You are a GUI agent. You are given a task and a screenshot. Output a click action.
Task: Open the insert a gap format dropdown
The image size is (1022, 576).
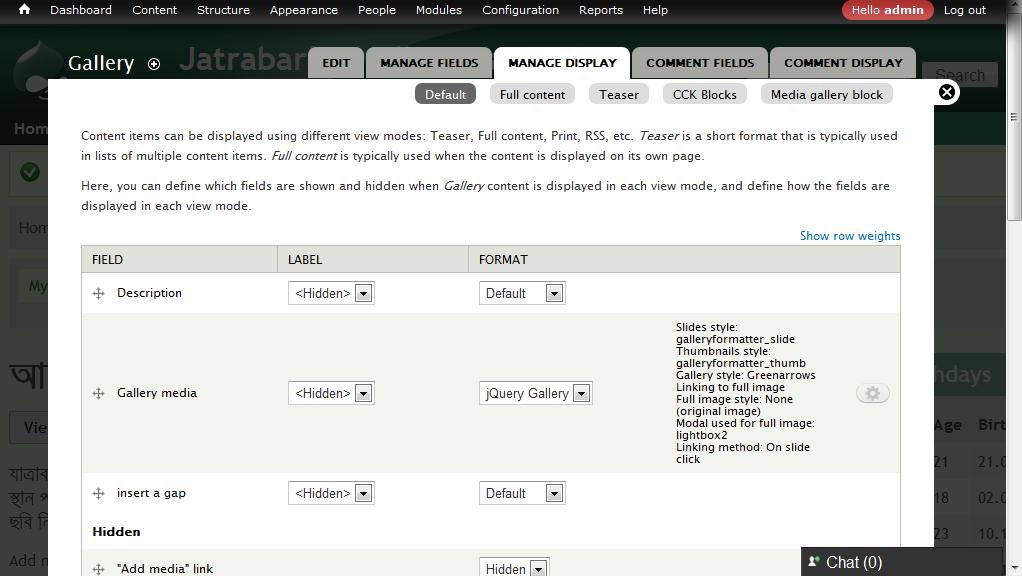tap(522, 493)
